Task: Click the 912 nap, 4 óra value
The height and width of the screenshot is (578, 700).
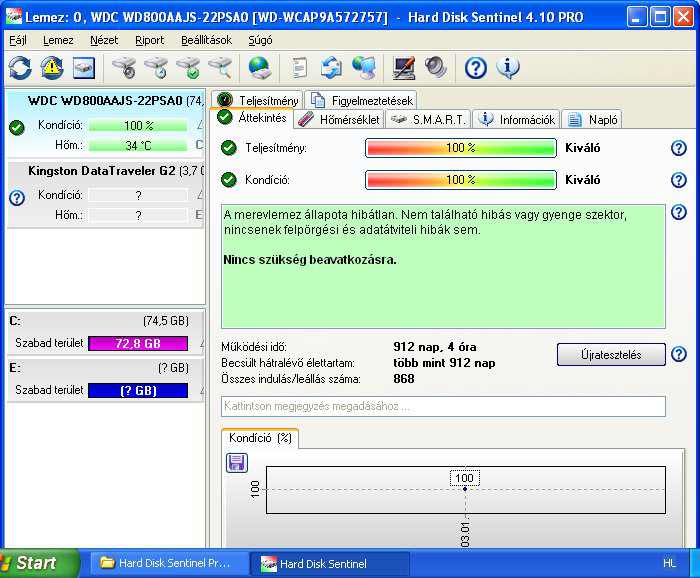Action: pos(435,347)
